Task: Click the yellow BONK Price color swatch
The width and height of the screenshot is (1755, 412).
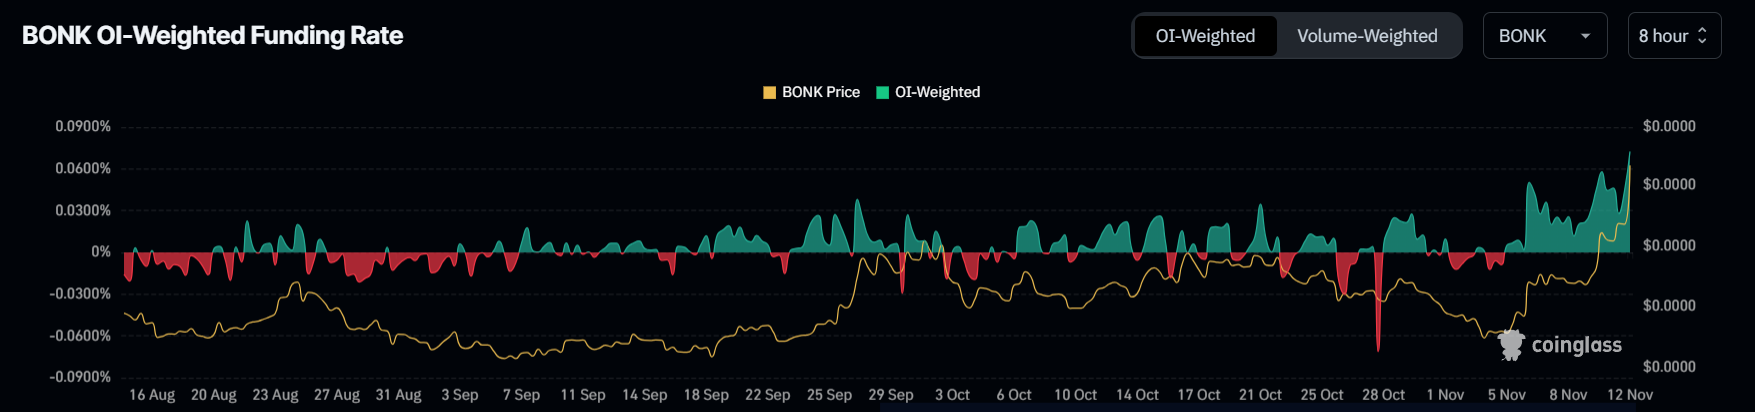Action: pyautogui.click(x=770, y=92)
